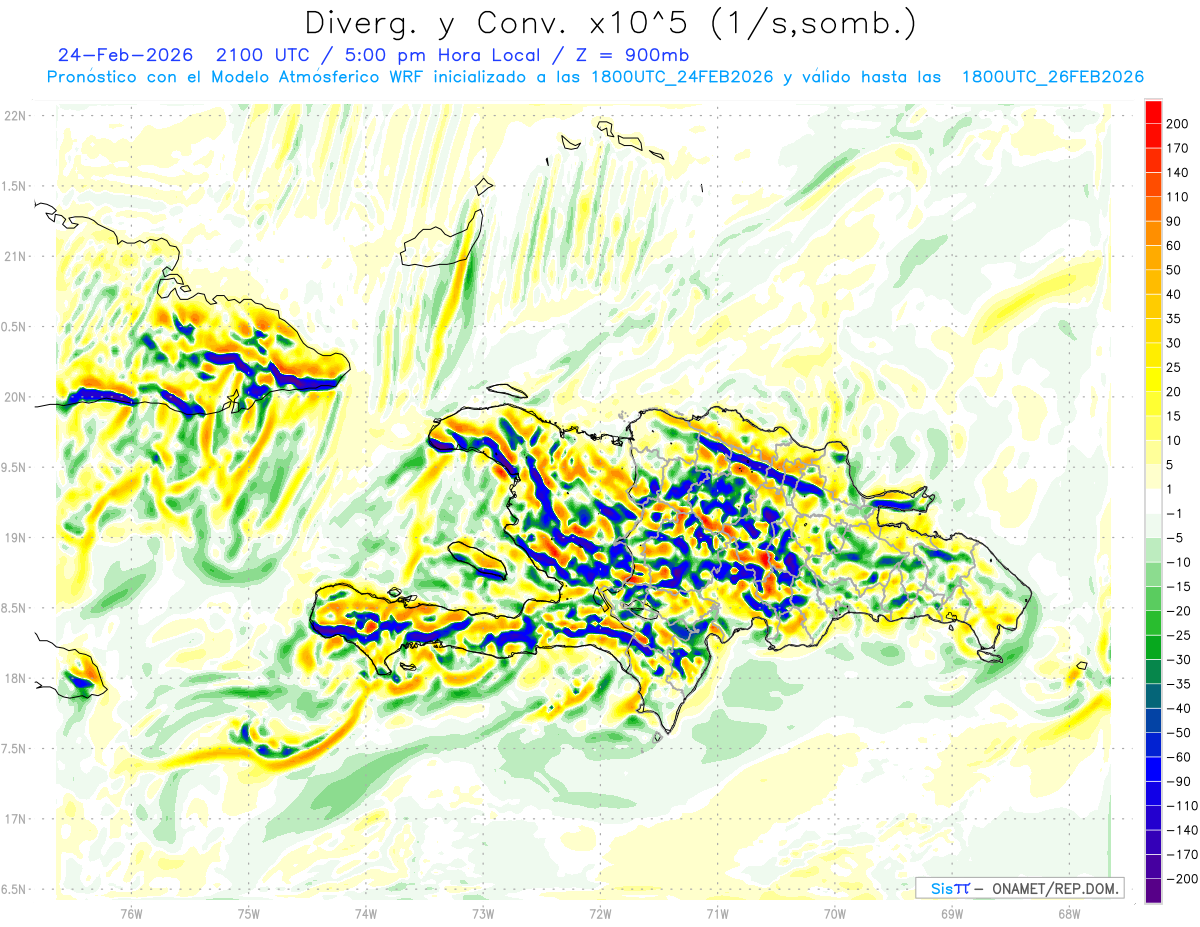
Task: Click the '19N' latitude label
Action: pyautogui.click(x=14, y=537)
